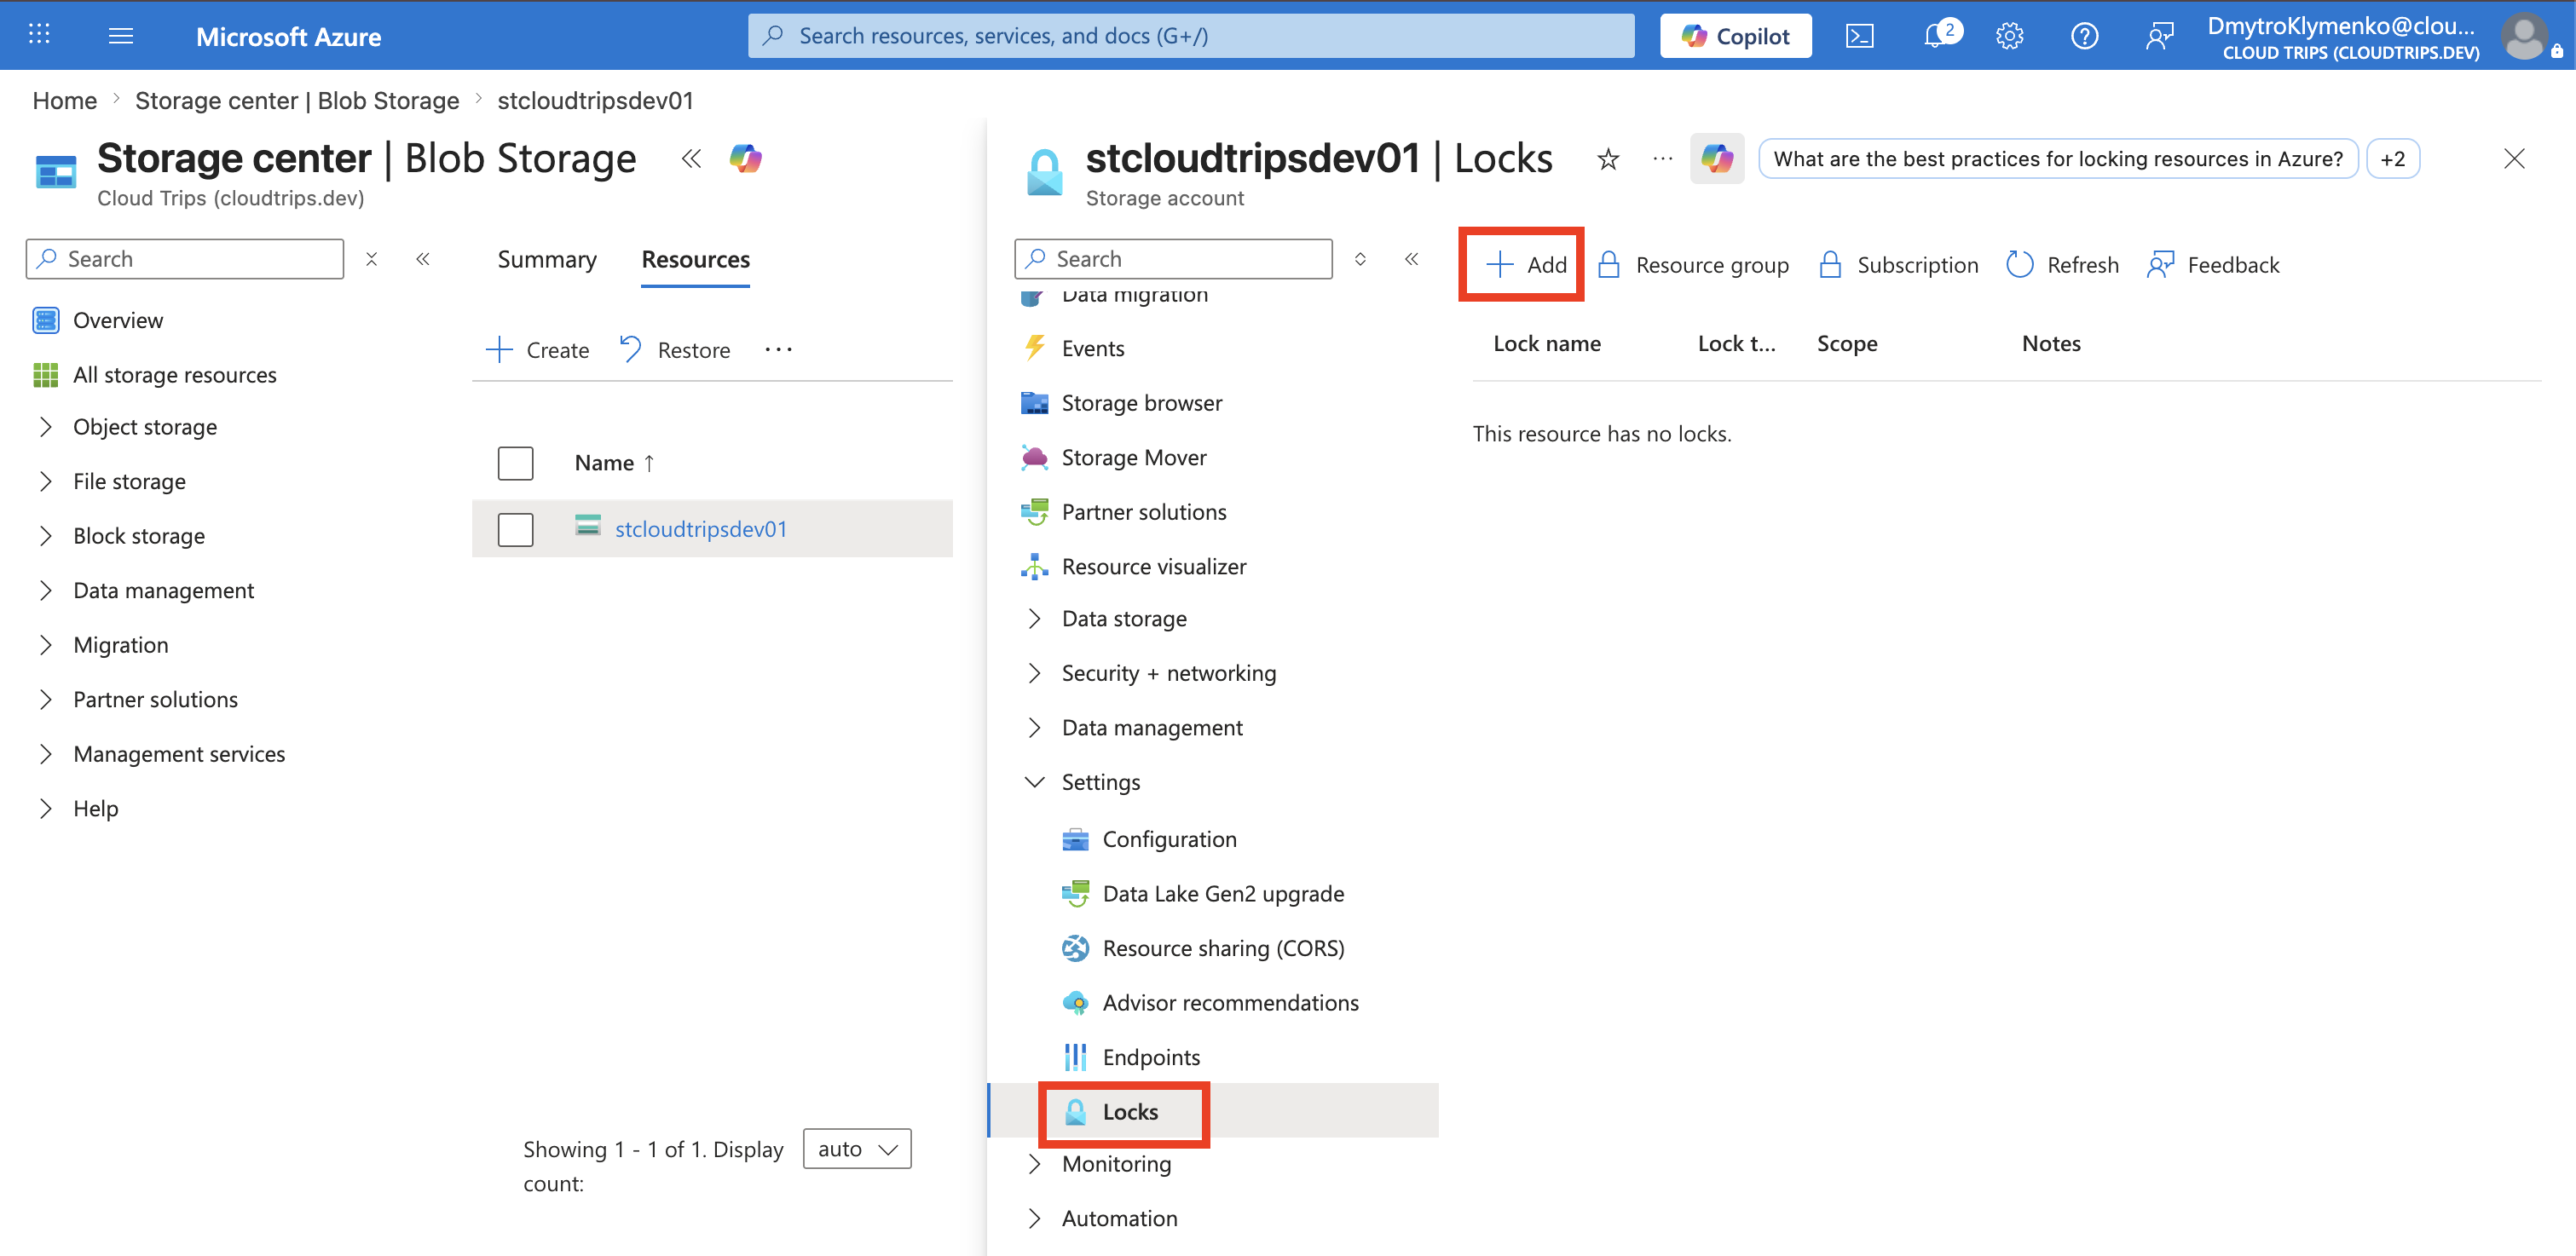Open portal settings gear
The image size is (2576, 1256).
click(x=2009, y=36)
